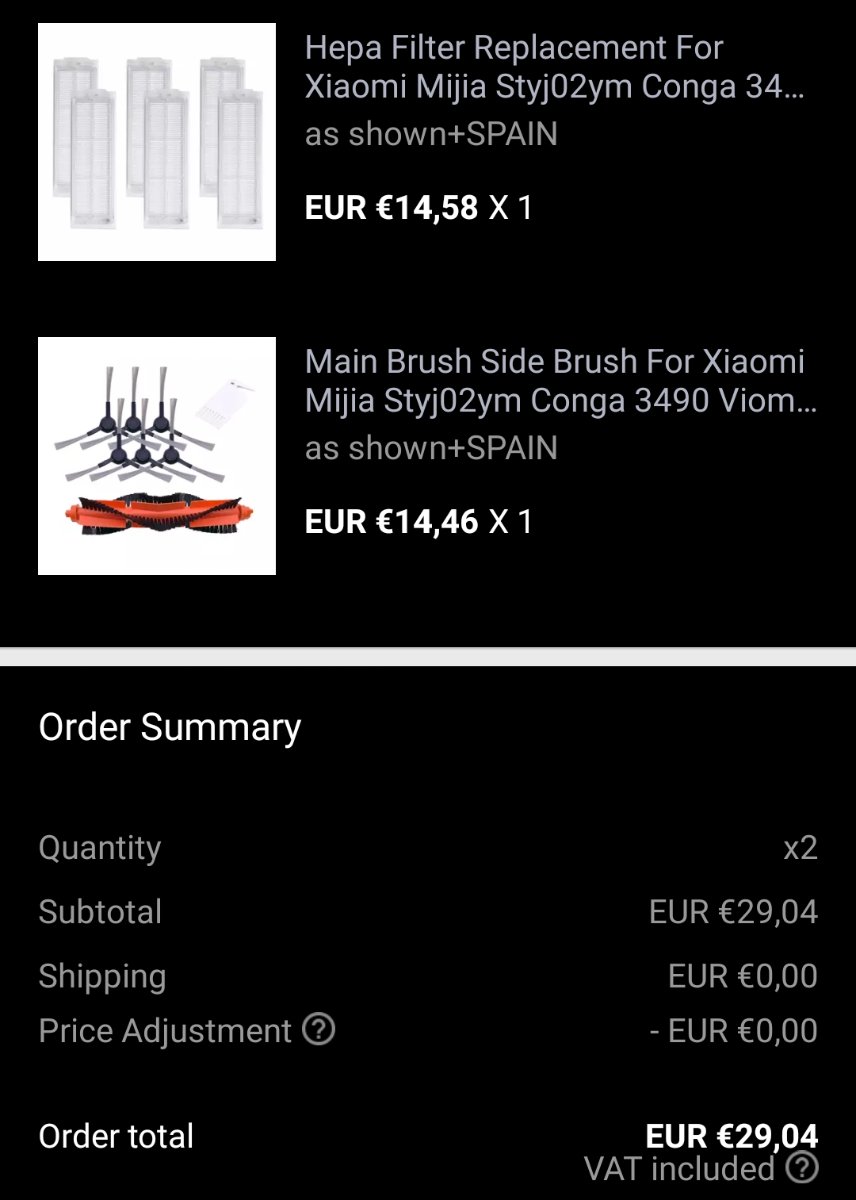Click the bold Order total amount
This screenshot has width=856, height=1200.
[x=731, y=1136]
